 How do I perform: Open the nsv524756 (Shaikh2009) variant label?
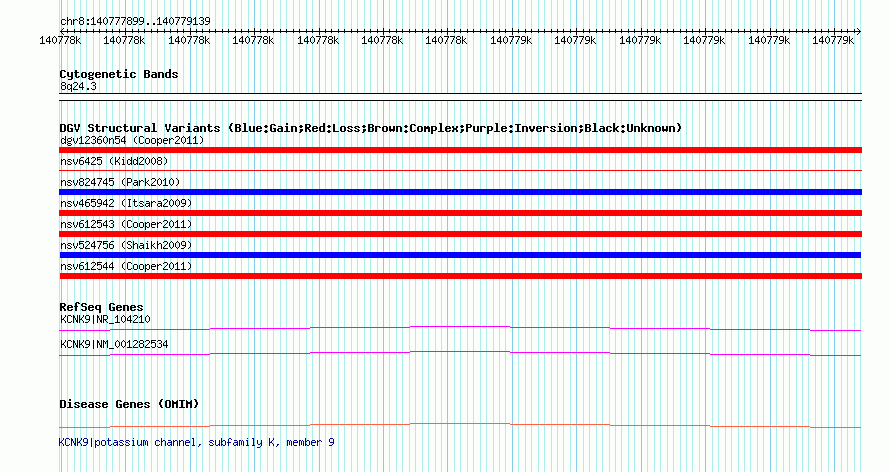(126, 245)
